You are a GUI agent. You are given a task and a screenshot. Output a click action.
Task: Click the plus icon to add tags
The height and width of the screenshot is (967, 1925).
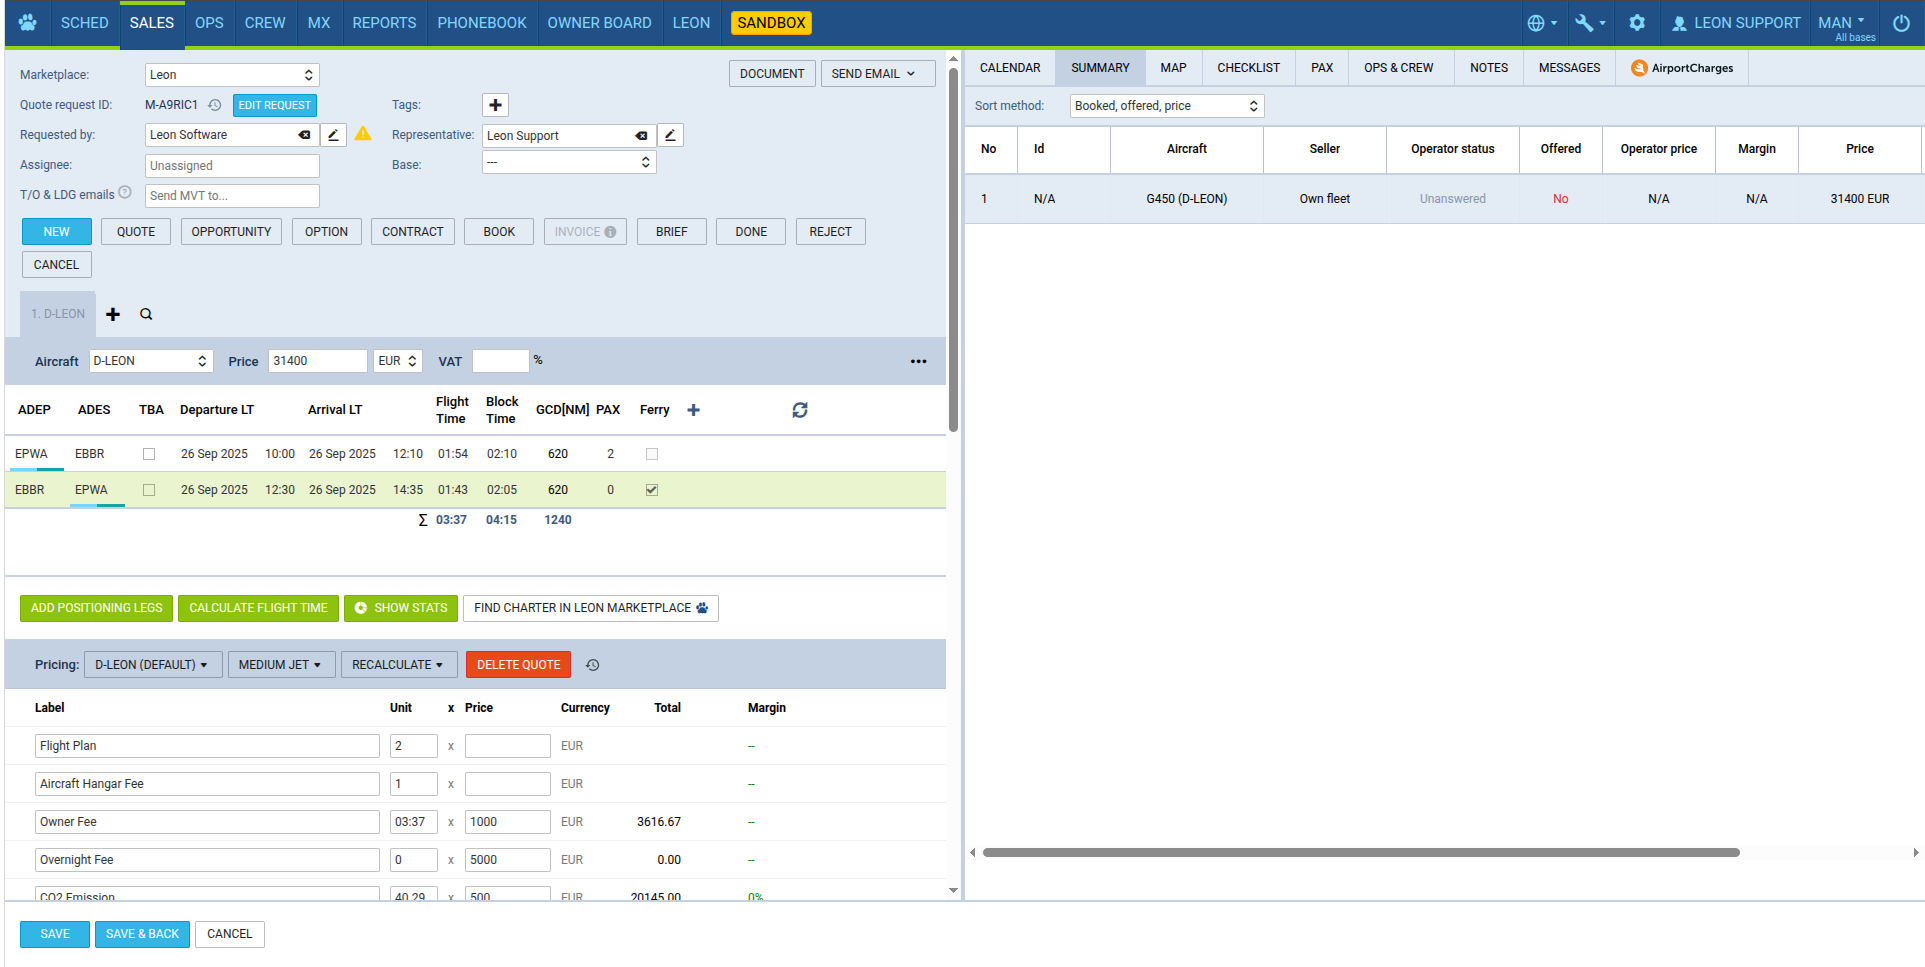click(x=495, y=105)
